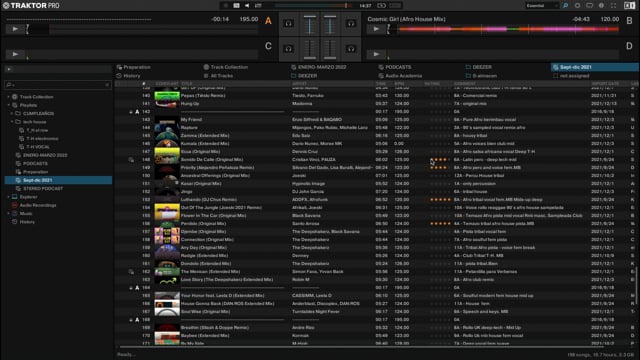
Task: Click star rating of track 153
Action: pyautogui.click(x=440, y=200)
